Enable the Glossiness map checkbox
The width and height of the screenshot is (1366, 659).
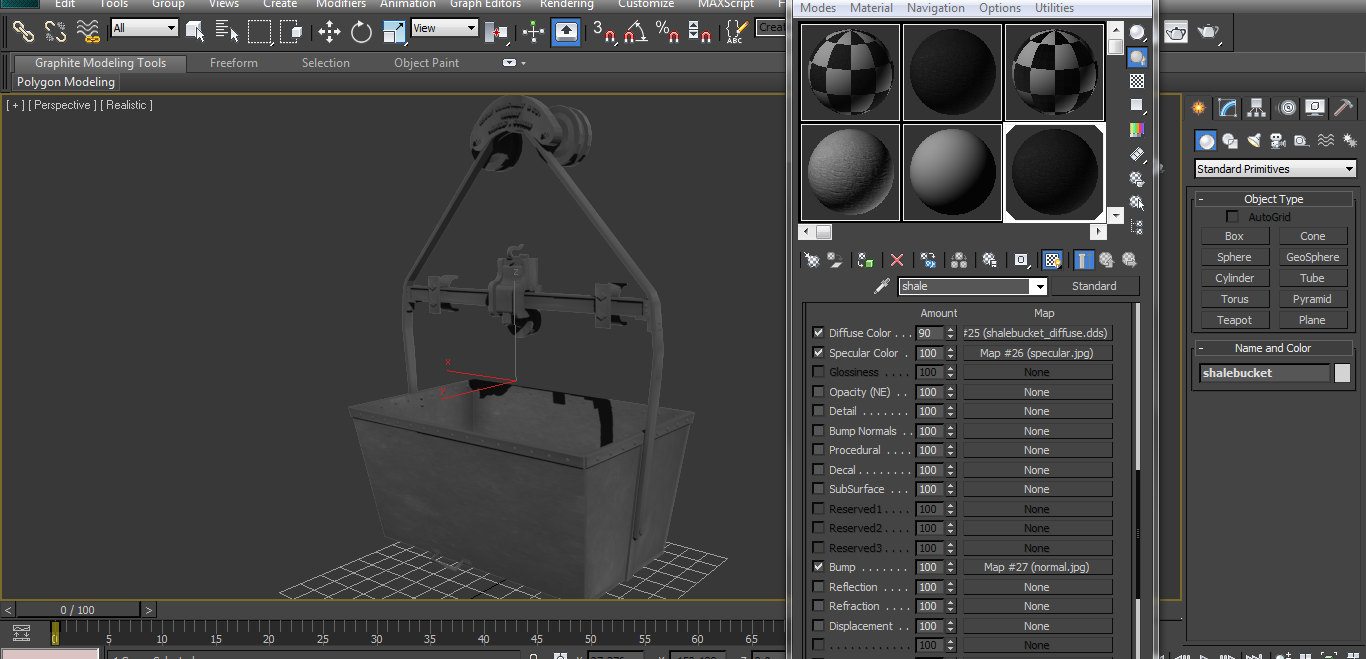(818, 372)
